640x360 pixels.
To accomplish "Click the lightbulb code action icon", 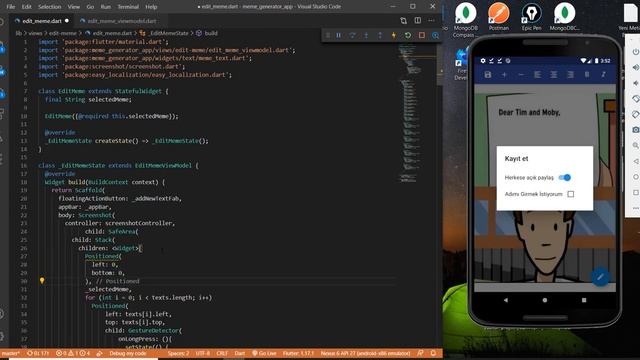I will coord(42,281).
